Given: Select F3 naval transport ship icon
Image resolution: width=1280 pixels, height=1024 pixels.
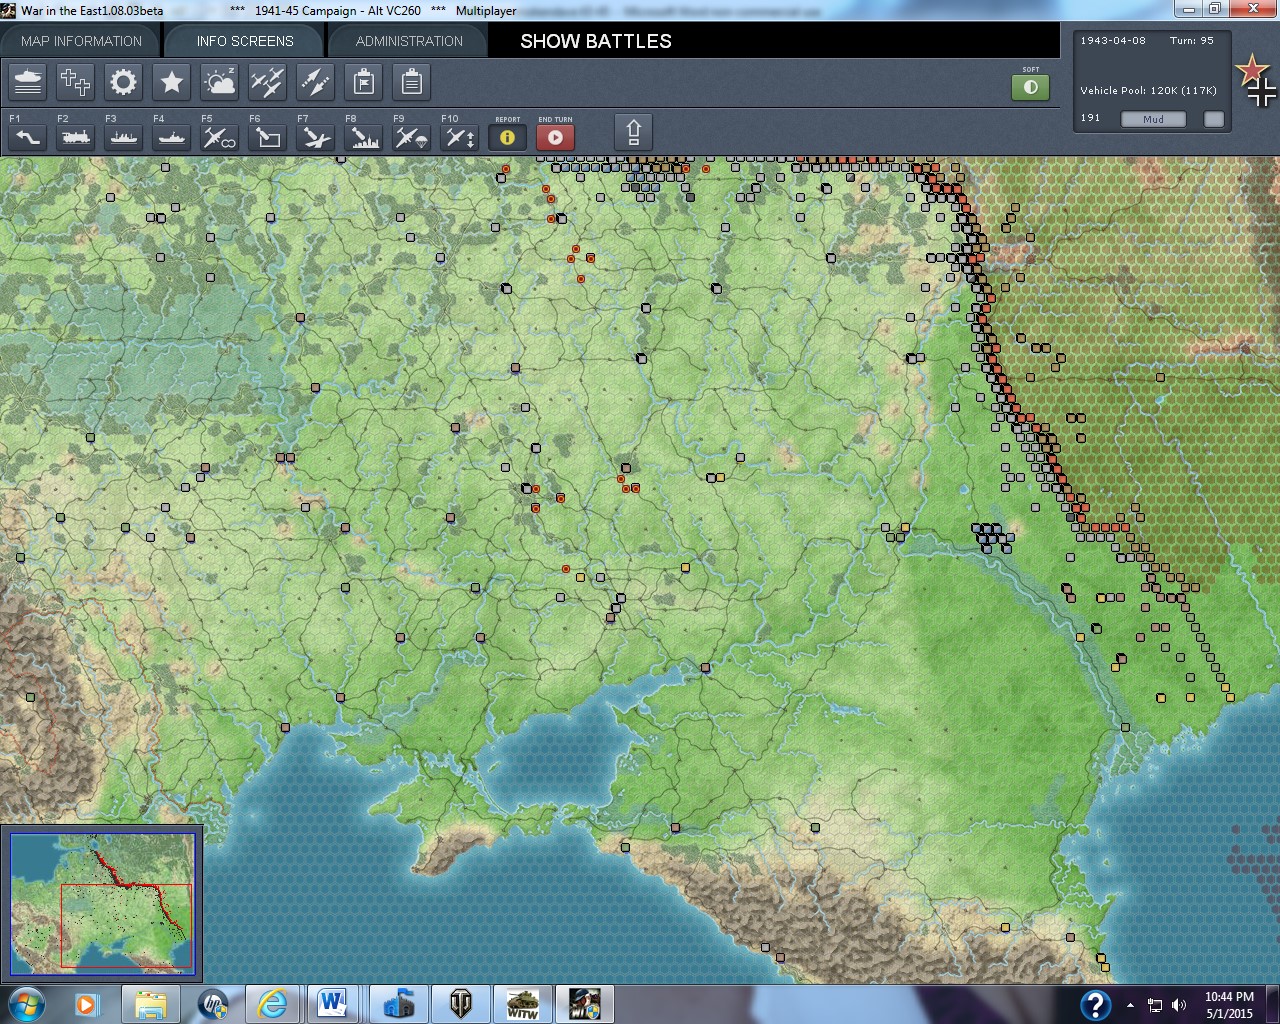Looking at the screenshot, I should click(x=124, y=137).
